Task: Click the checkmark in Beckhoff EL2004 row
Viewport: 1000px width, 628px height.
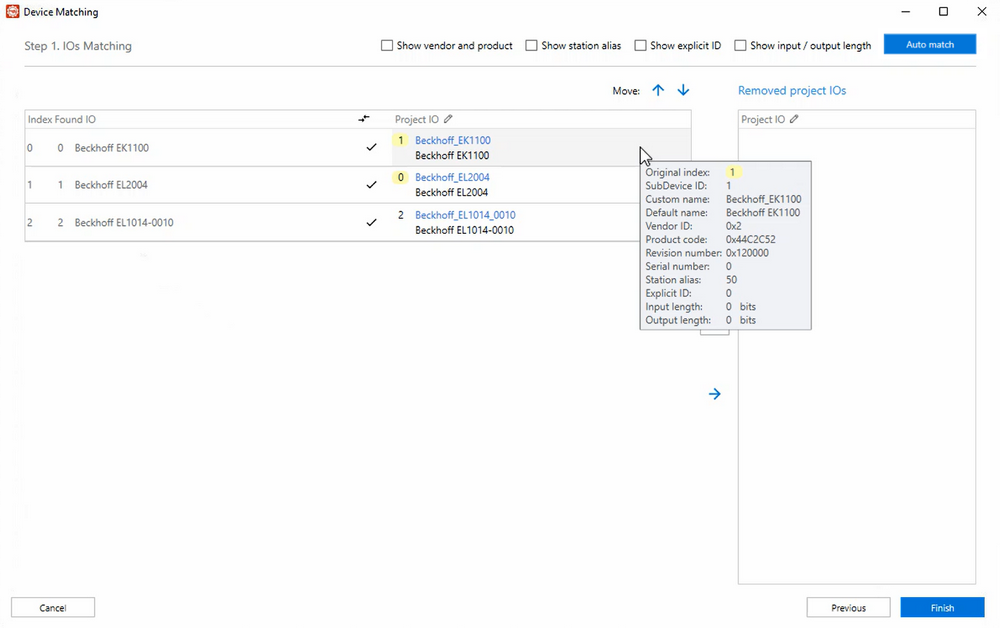Action: tap(372, 185)
